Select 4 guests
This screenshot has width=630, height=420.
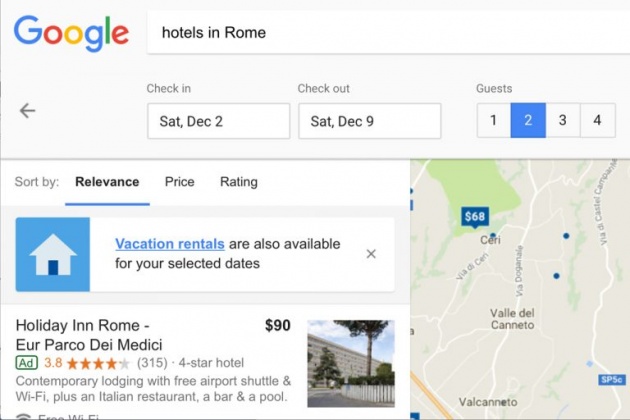(598, 121)
